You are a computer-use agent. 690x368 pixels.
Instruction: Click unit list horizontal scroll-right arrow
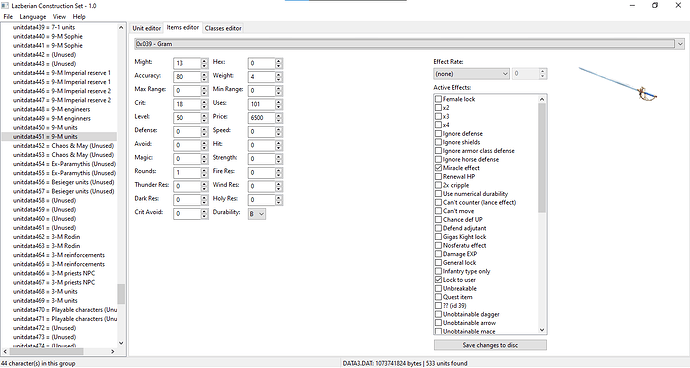113,351
